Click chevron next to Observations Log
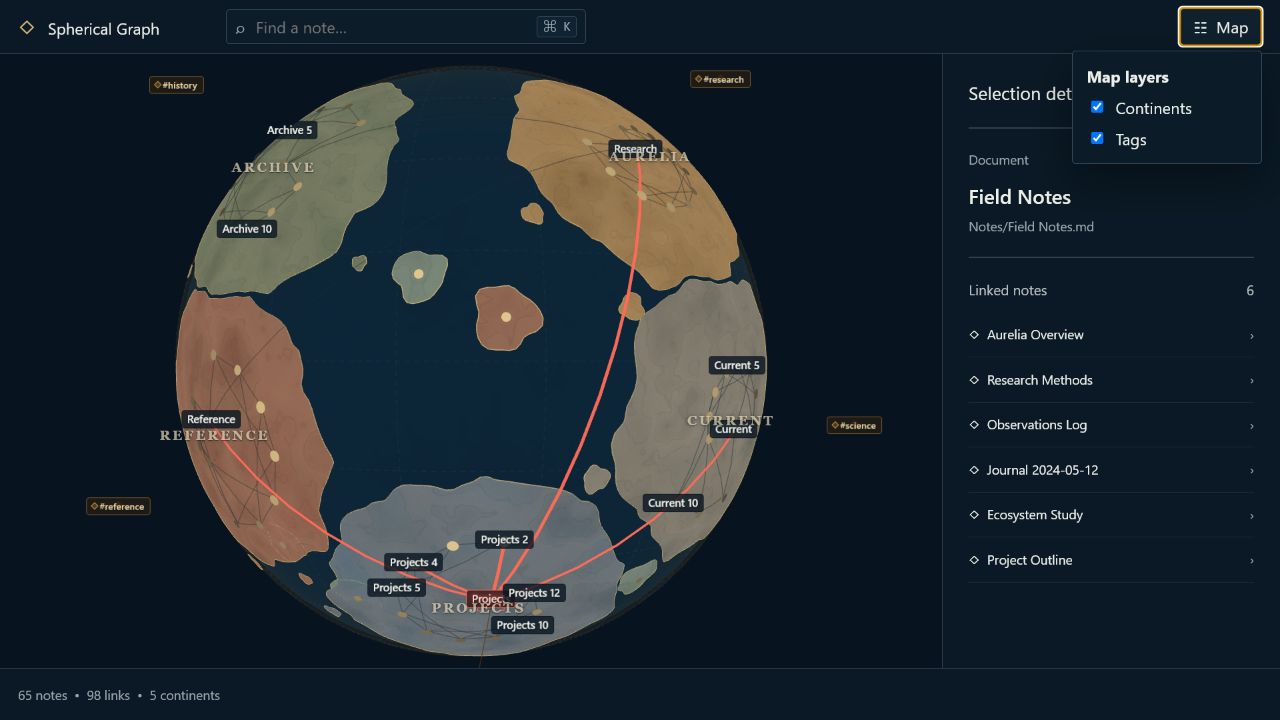This screenshot has width=1280, height=720. click(1251, 426)
